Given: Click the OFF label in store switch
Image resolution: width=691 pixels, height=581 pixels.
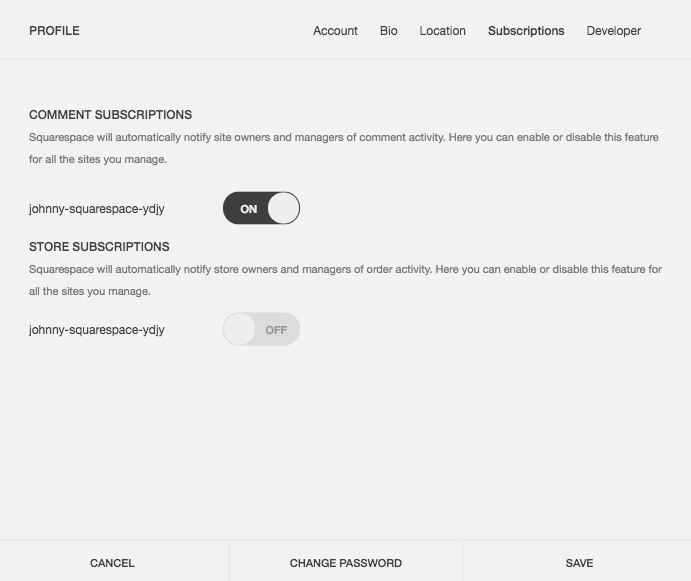Looking at the screenshot, I should coord(276,330).
